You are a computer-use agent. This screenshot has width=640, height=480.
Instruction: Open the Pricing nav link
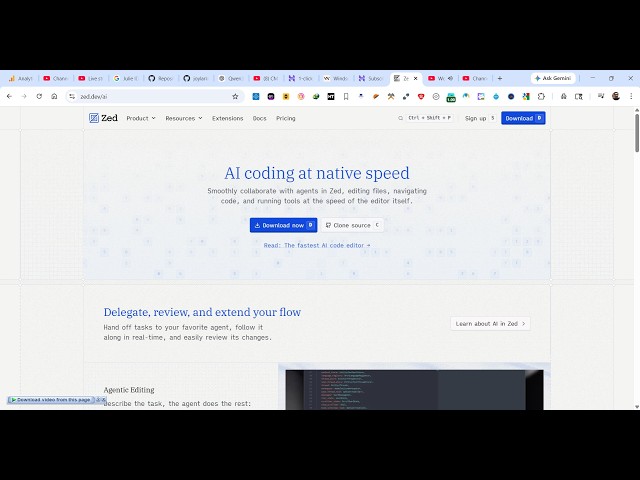tap(285, 118)
